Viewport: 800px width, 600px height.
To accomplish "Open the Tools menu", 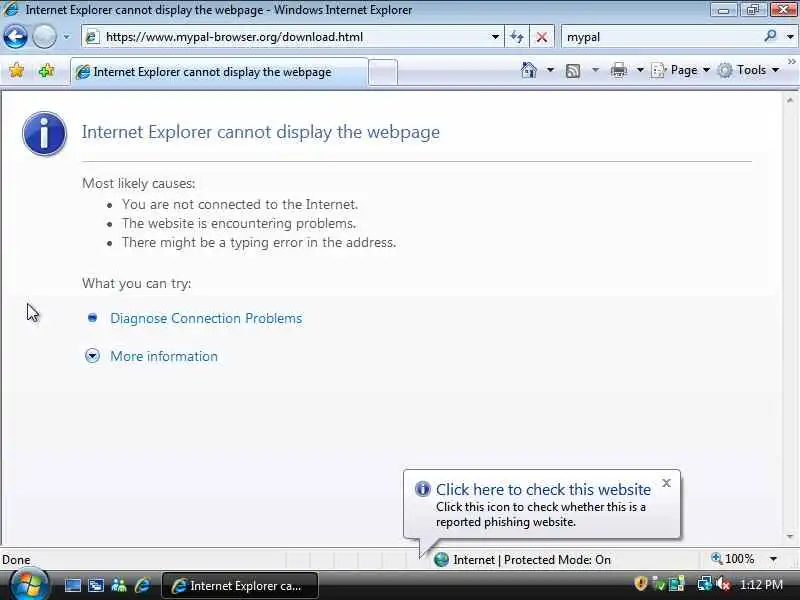I will click(x=748, y=70).
